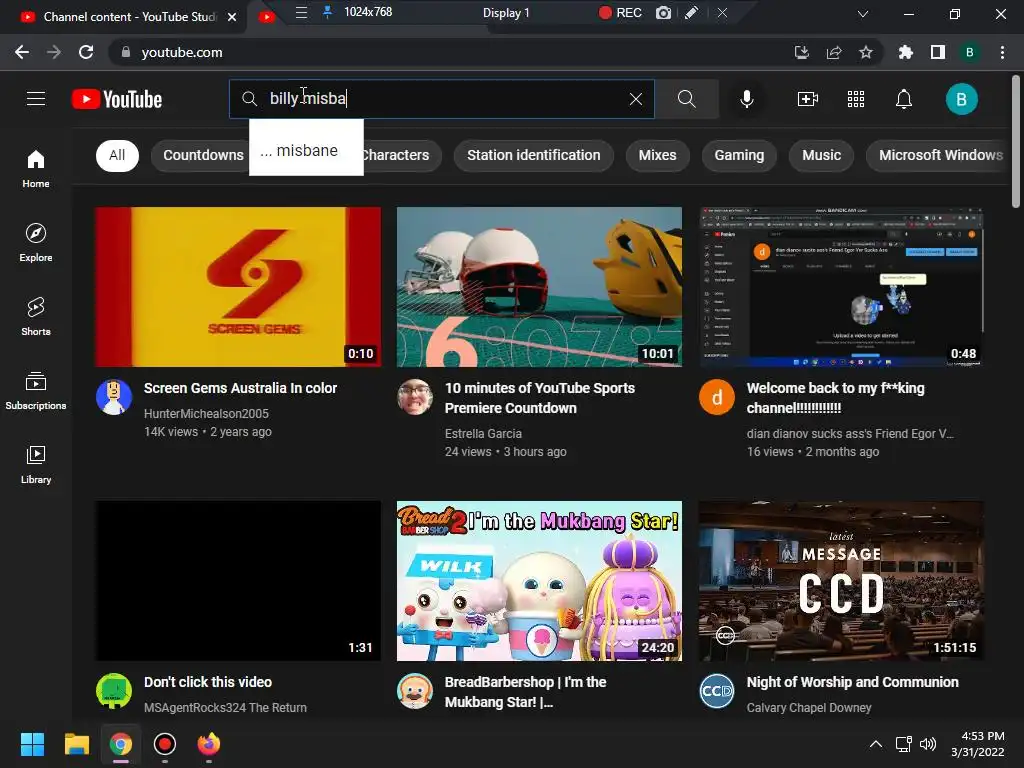Select the Mixes filter chip

click(658, 155)
